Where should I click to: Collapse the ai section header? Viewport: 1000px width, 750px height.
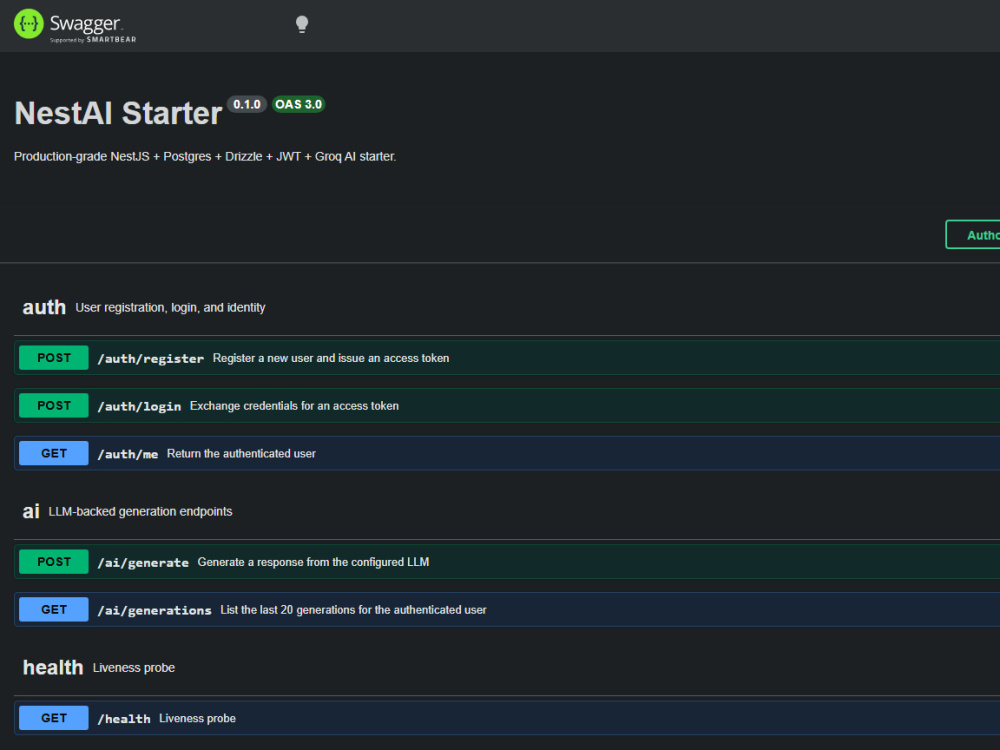click(507, 511)
